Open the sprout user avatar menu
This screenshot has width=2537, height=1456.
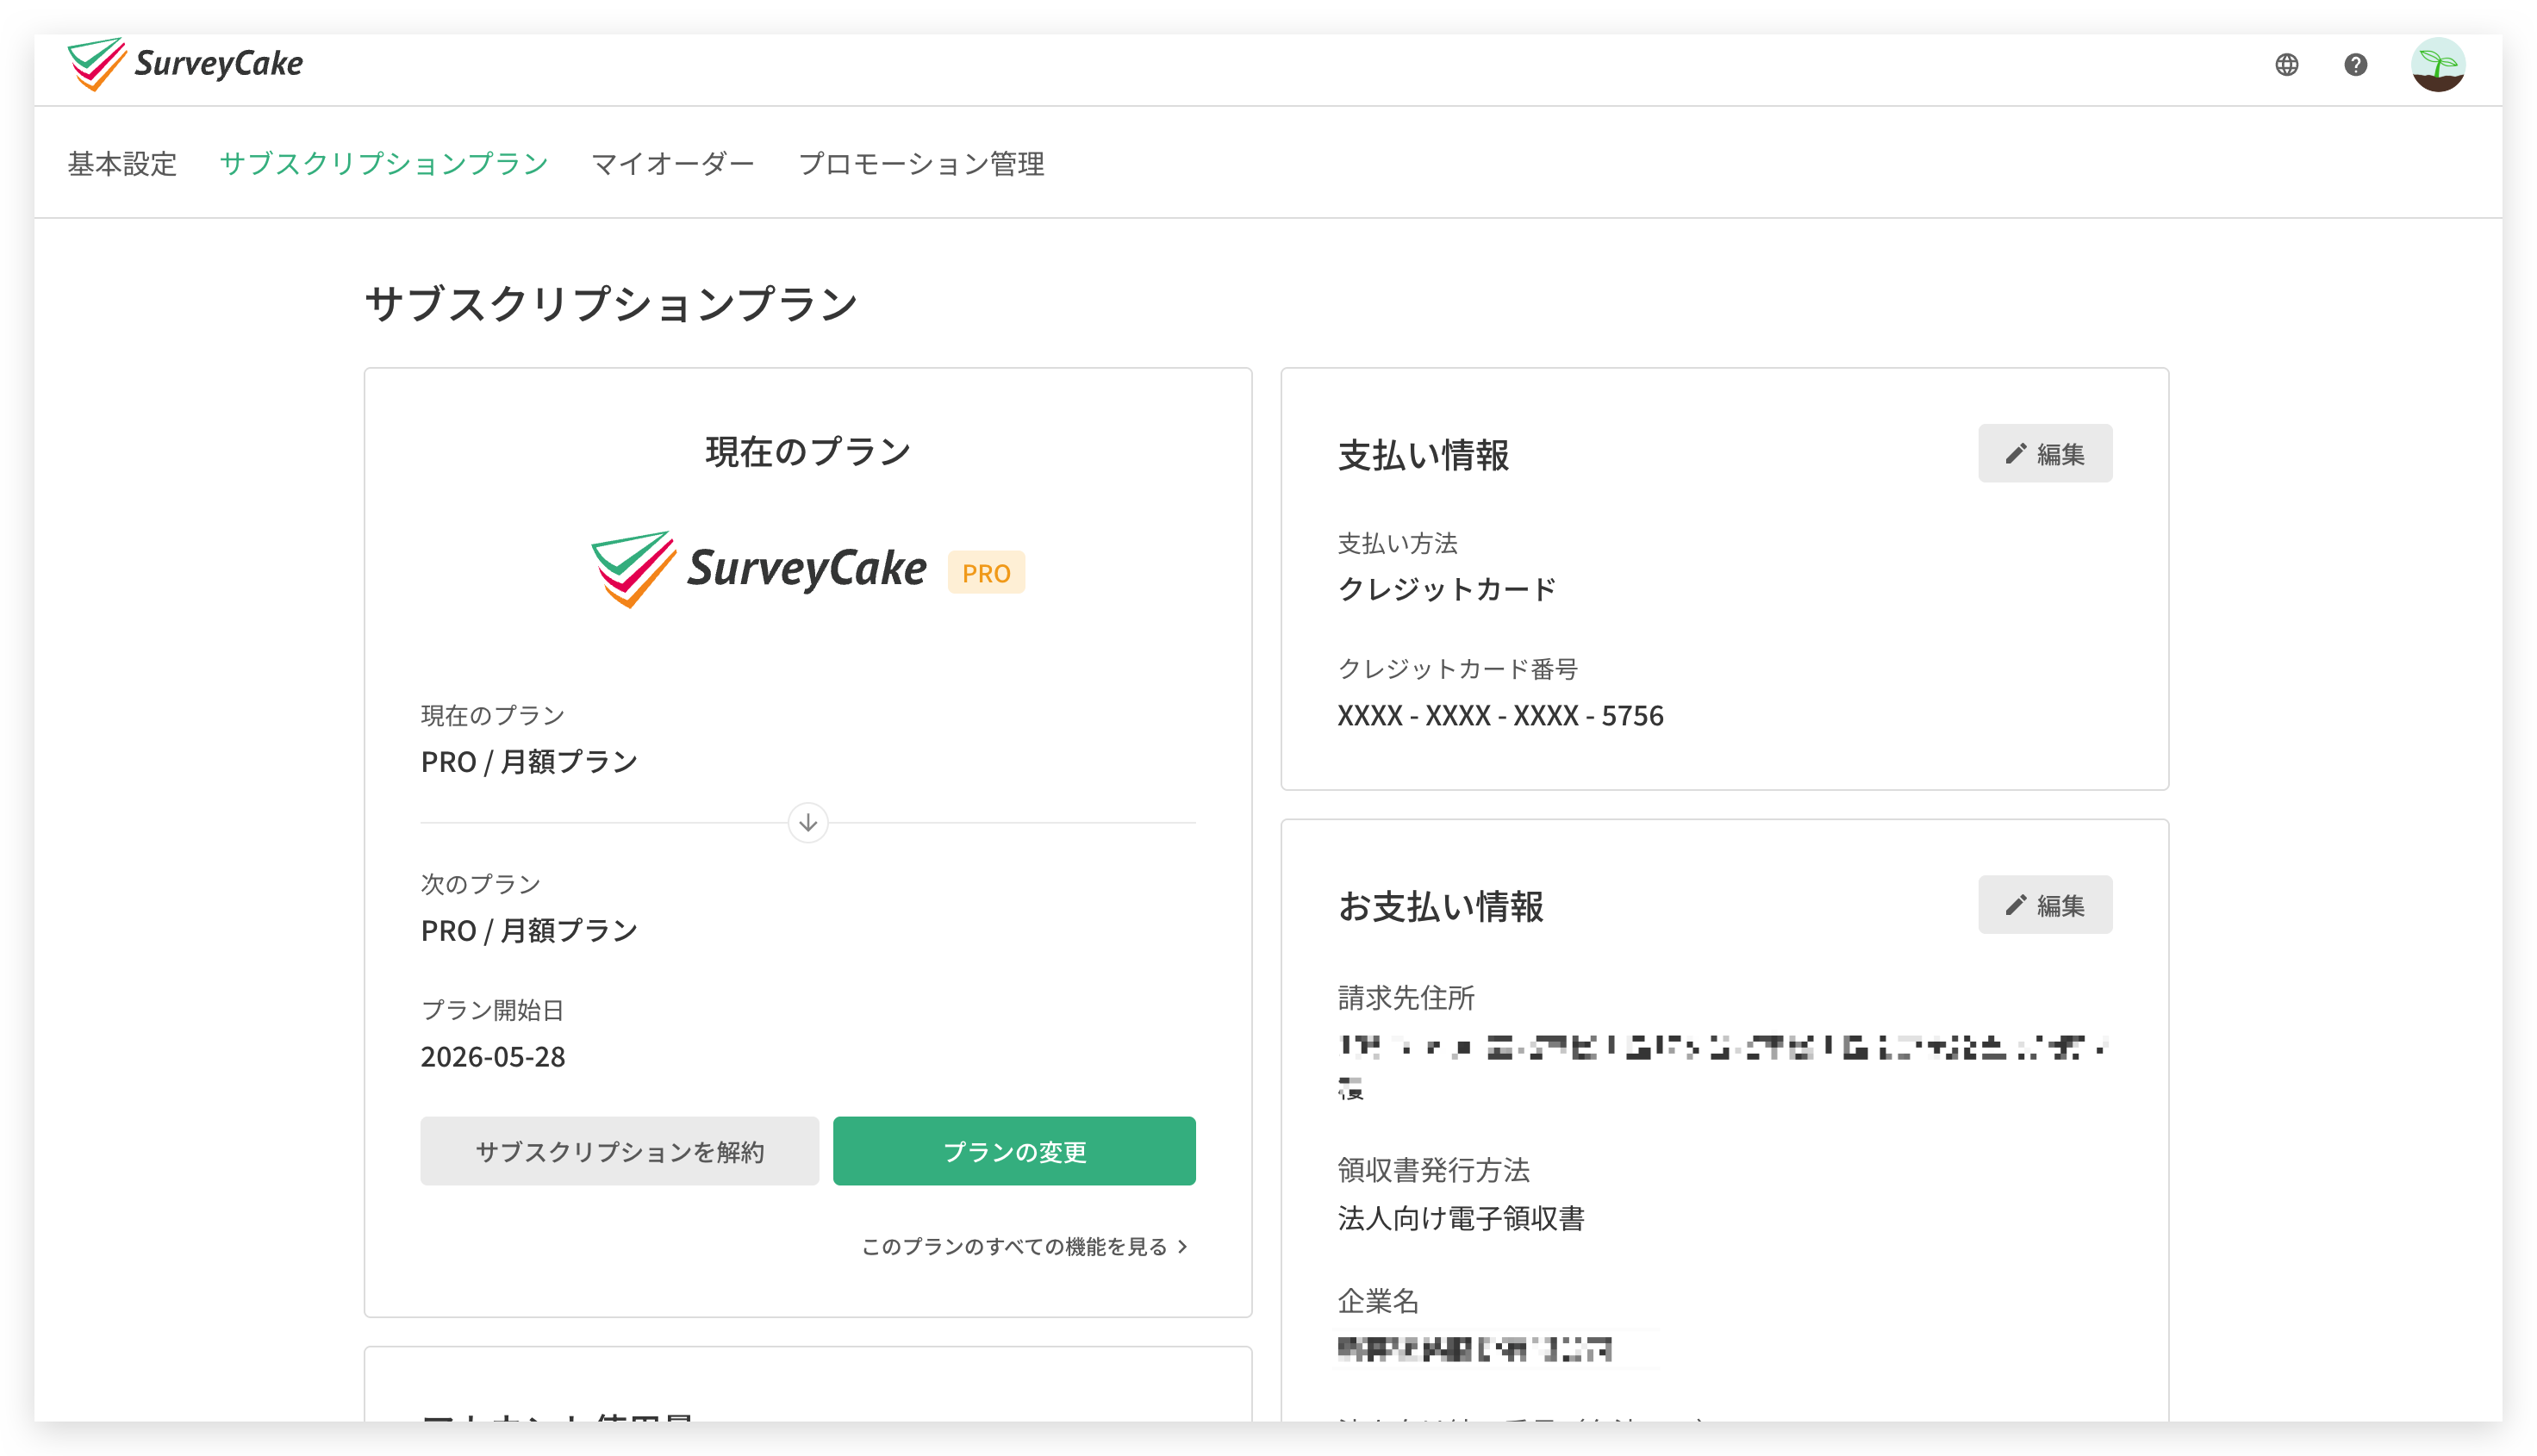(x=2437, y=65)
